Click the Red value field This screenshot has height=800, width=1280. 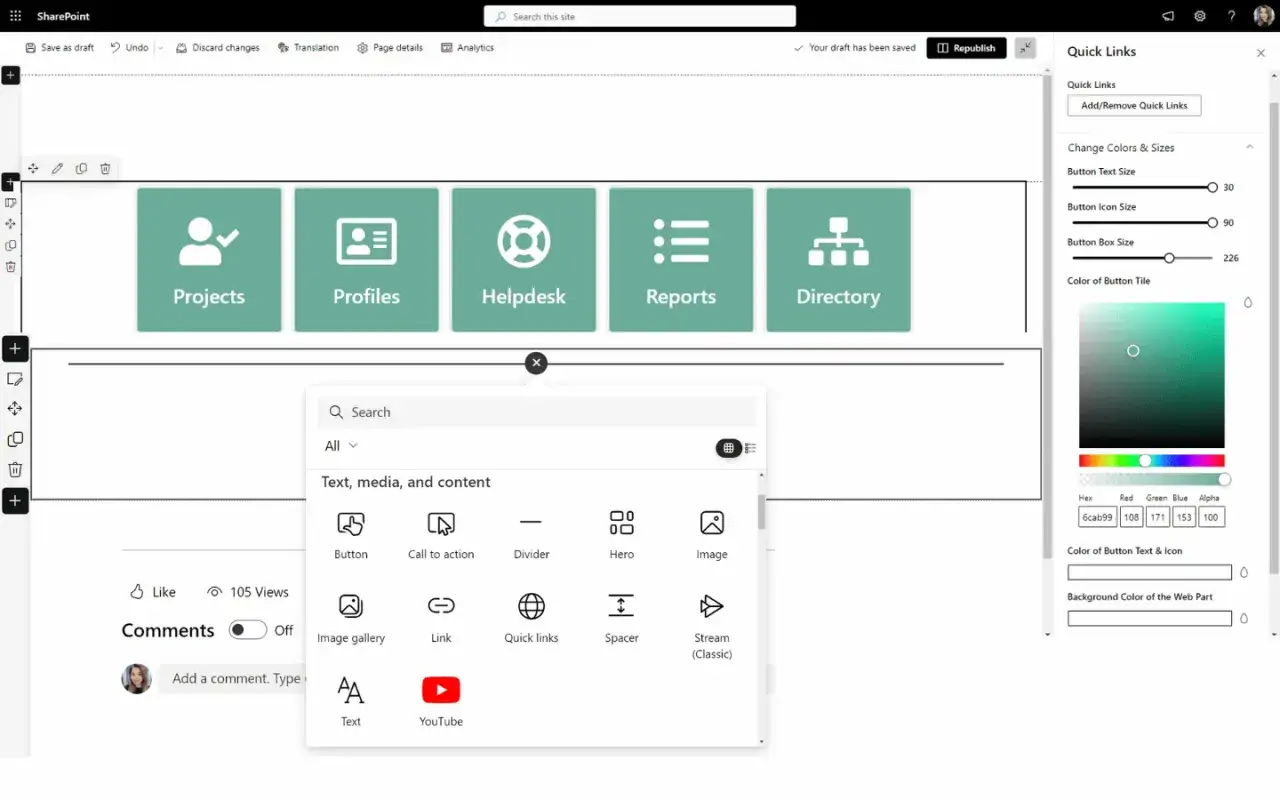pos(1131,517)
